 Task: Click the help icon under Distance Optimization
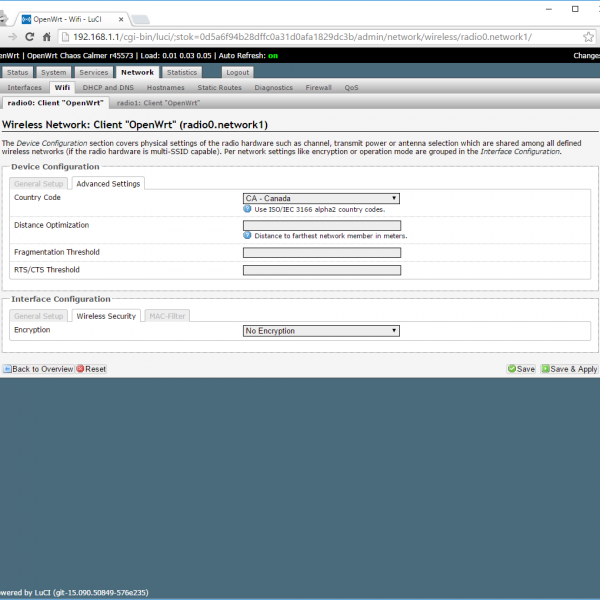(x=247, y=235)
